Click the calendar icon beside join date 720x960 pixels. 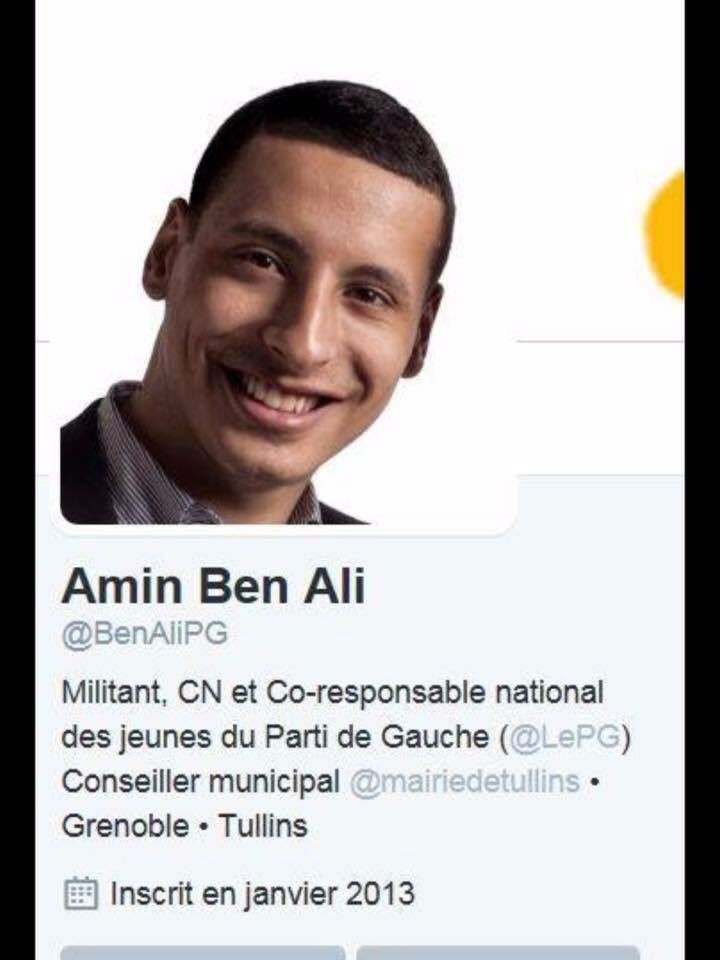[x=81, y=893]
